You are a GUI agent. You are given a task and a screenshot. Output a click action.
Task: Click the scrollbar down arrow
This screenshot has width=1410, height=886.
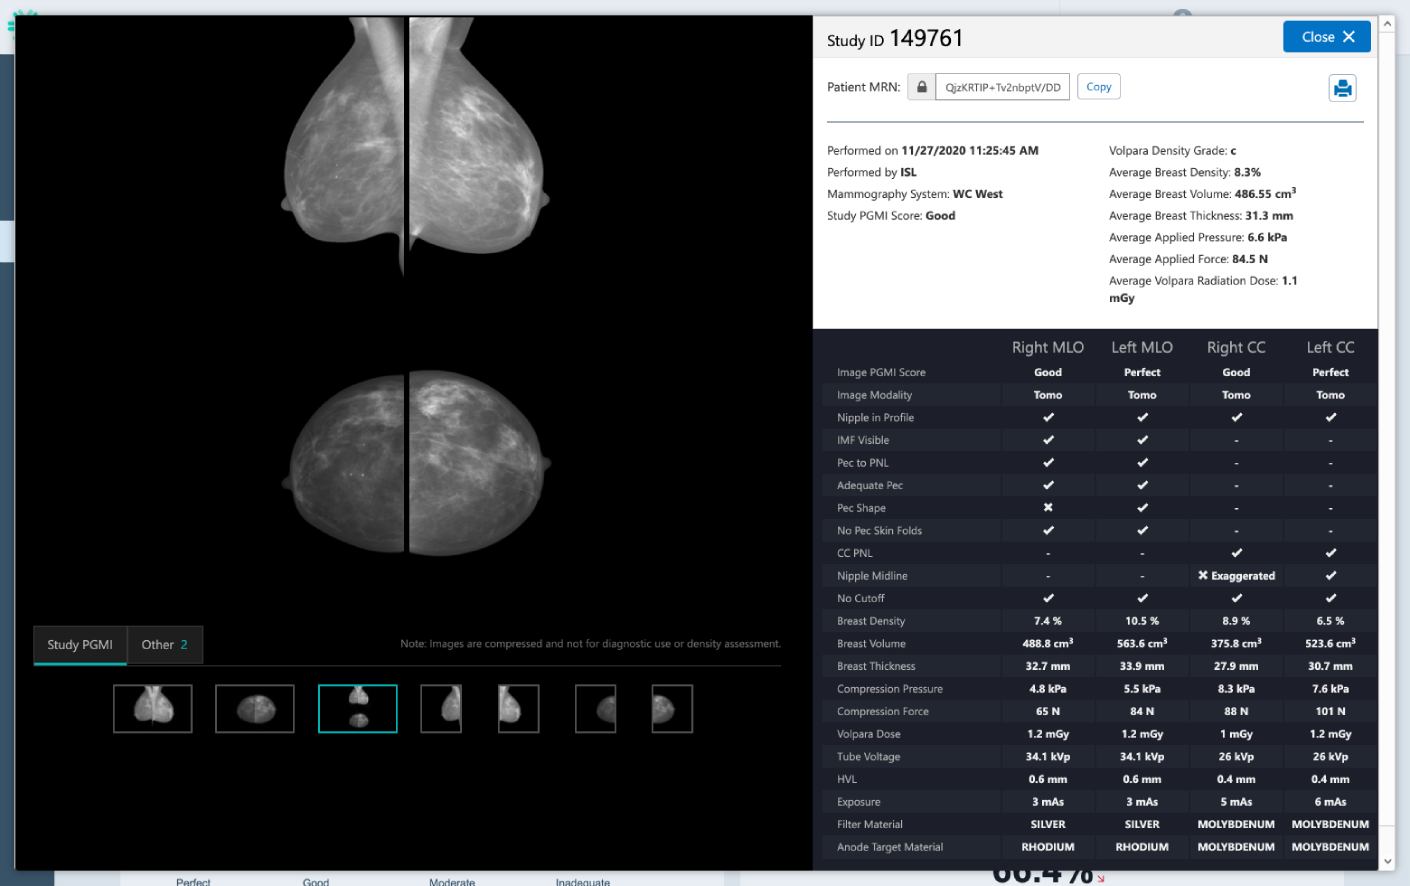point(1386,861)
